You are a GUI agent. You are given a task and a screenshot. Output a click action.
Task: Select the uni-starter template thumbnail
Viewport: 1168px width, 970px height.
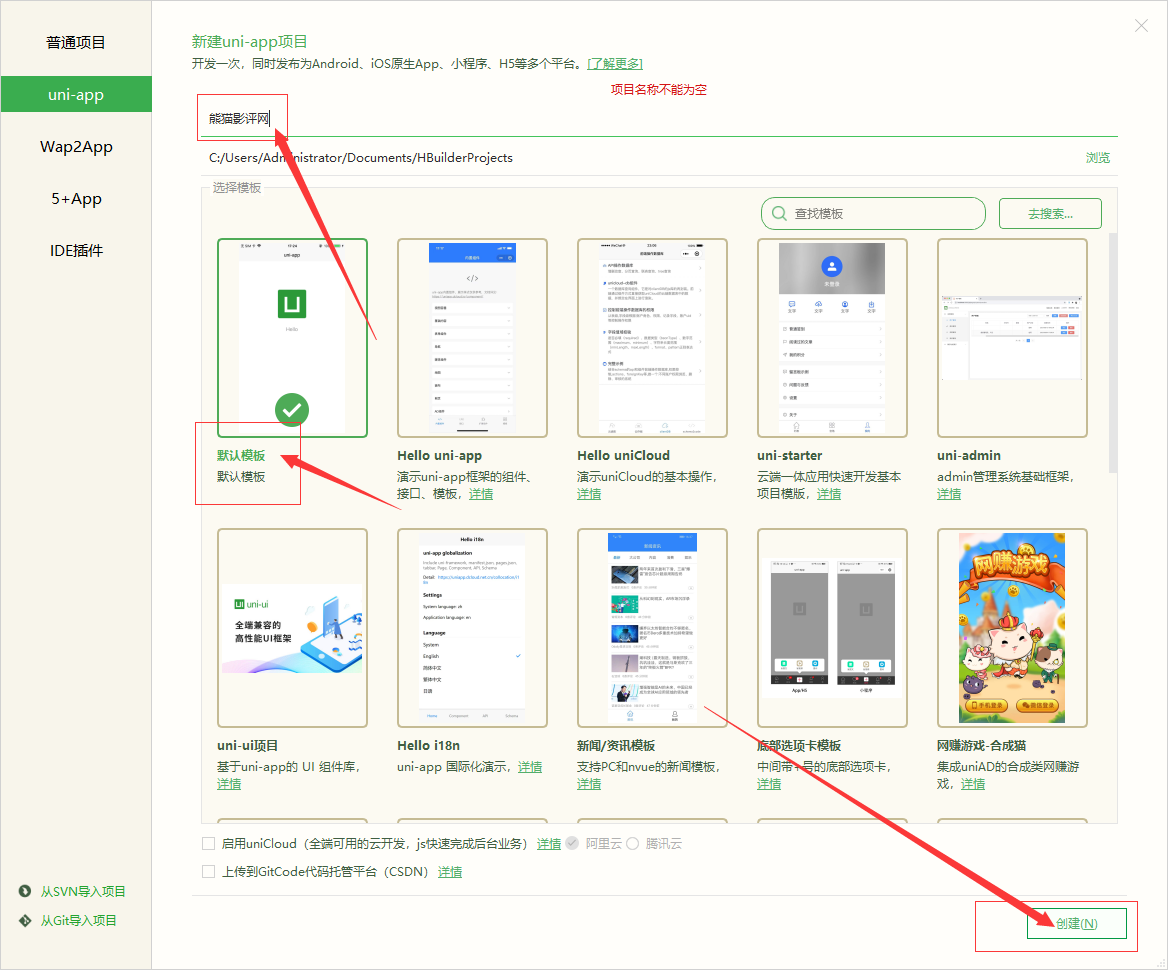tap(832, 337)
